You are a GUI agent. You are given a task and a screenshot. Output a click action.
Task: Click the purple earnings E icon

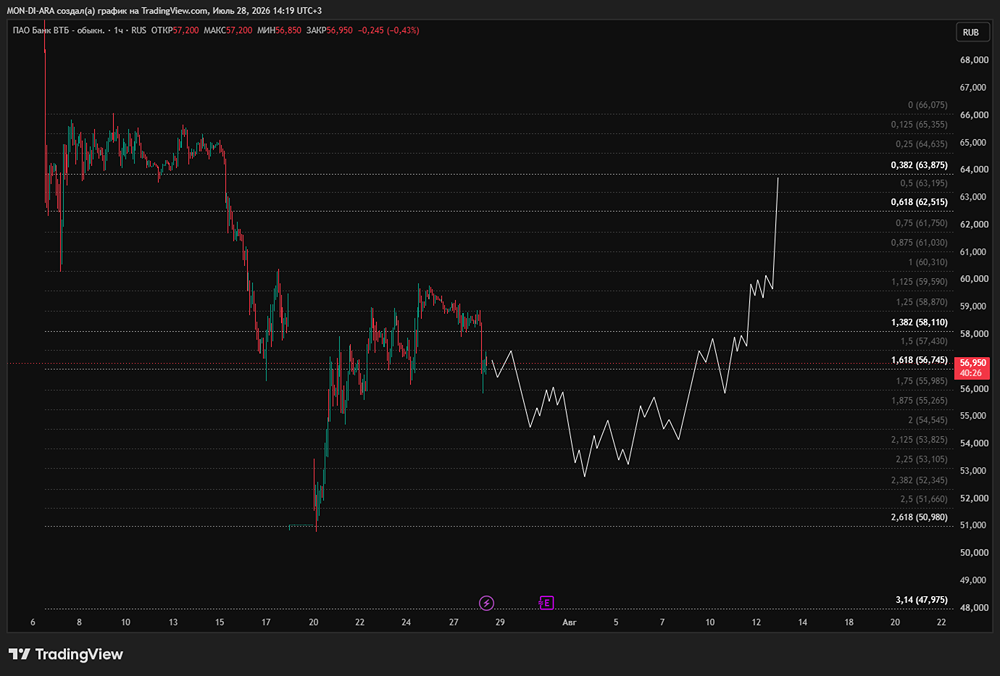546,603
